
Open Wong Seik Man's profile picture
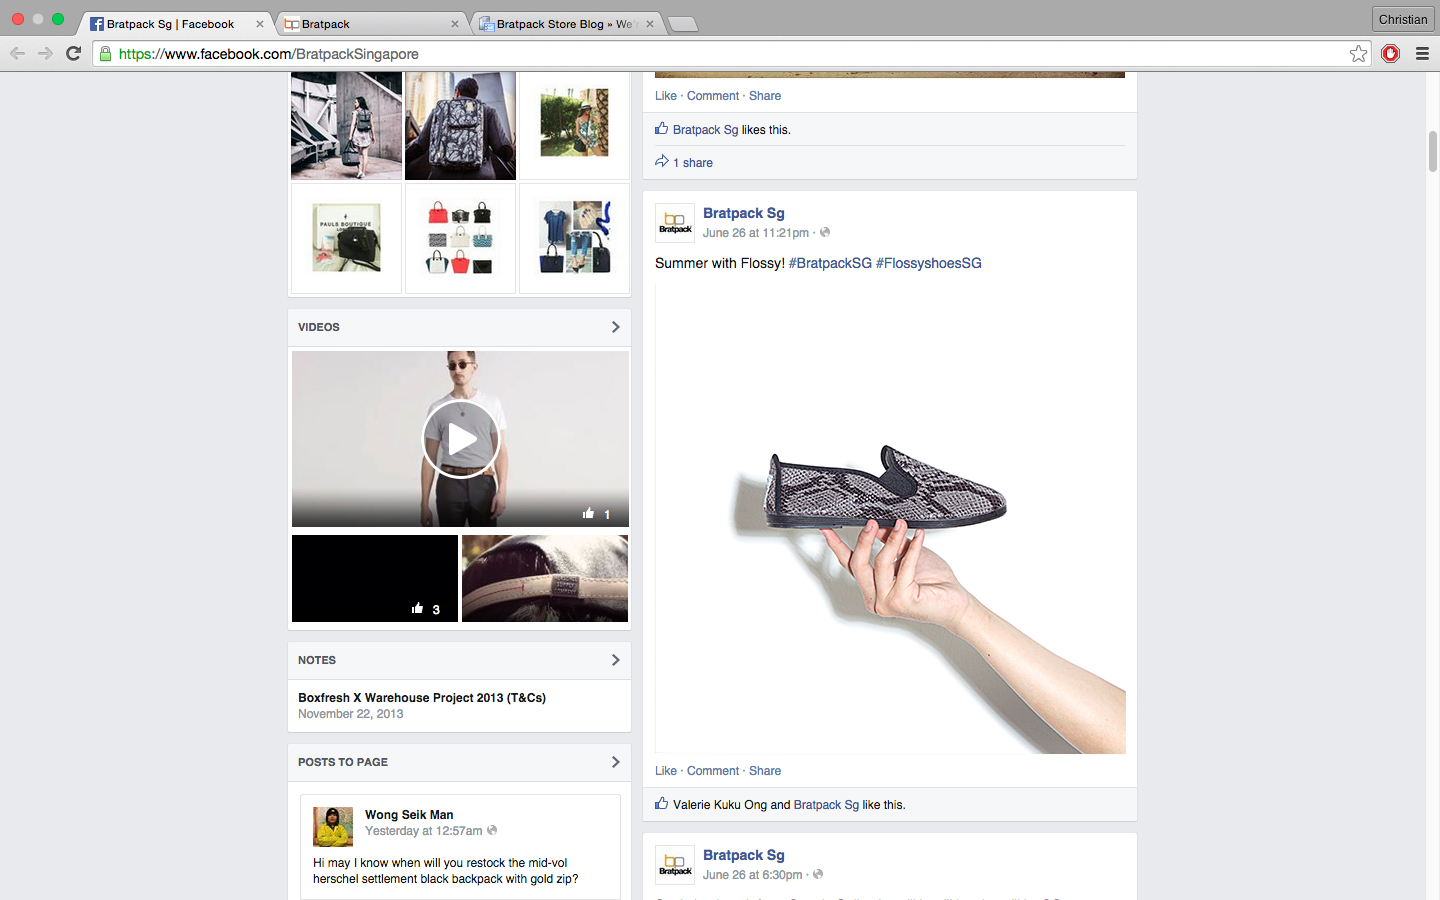coord(333,827)
